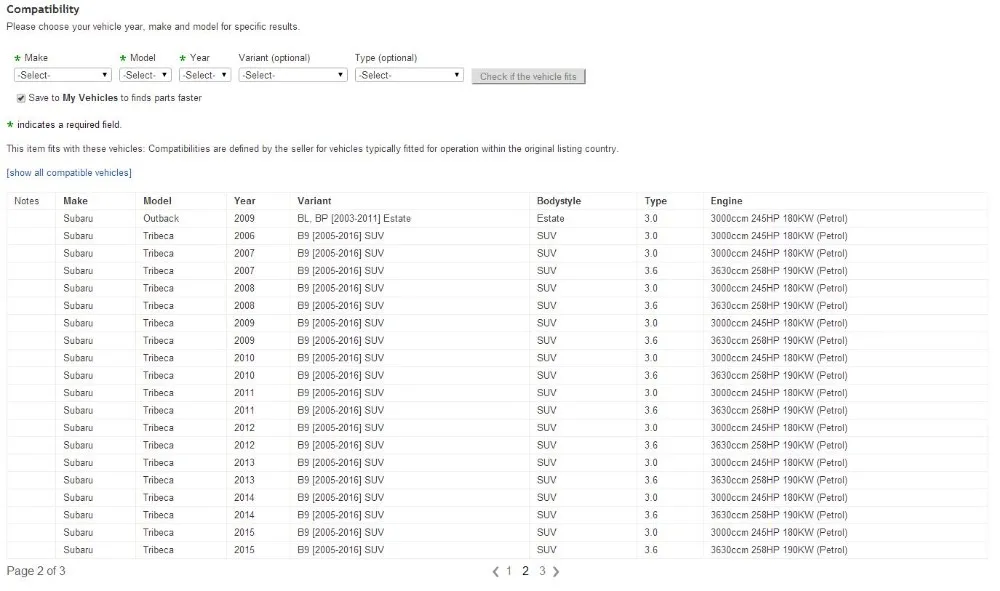Select the Outback model cell
The width and height of the screenshot is (1000, 591).
click(161, 219)
